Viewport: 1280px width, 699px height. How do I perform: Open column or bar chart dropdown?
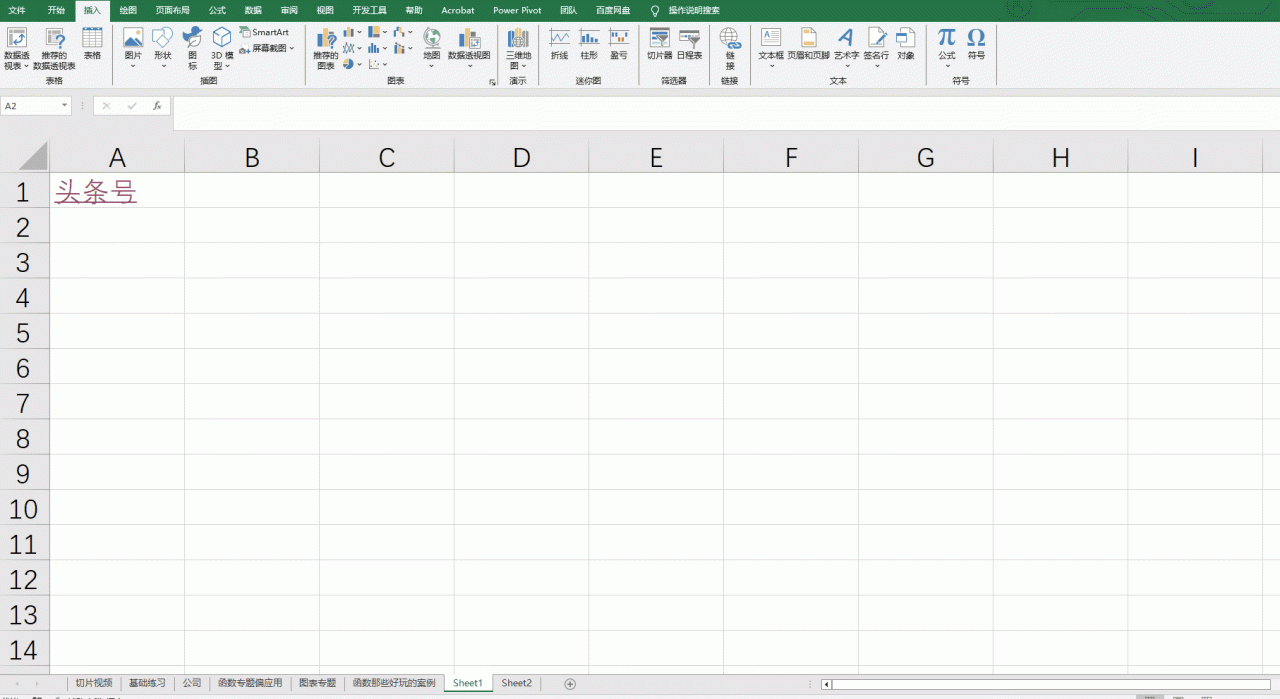(353, 32)
